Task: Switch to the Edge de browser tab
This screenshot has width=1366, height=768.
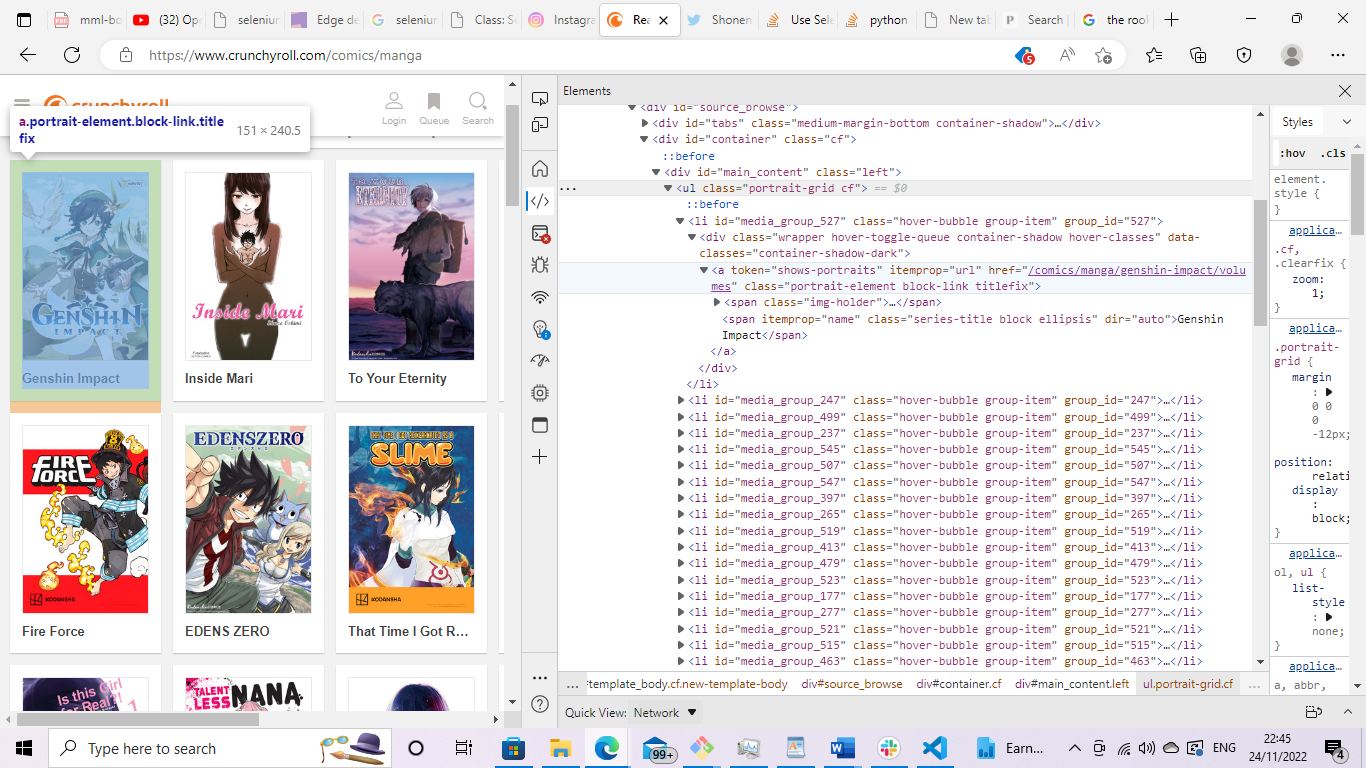Action: (x=323, y=20)
